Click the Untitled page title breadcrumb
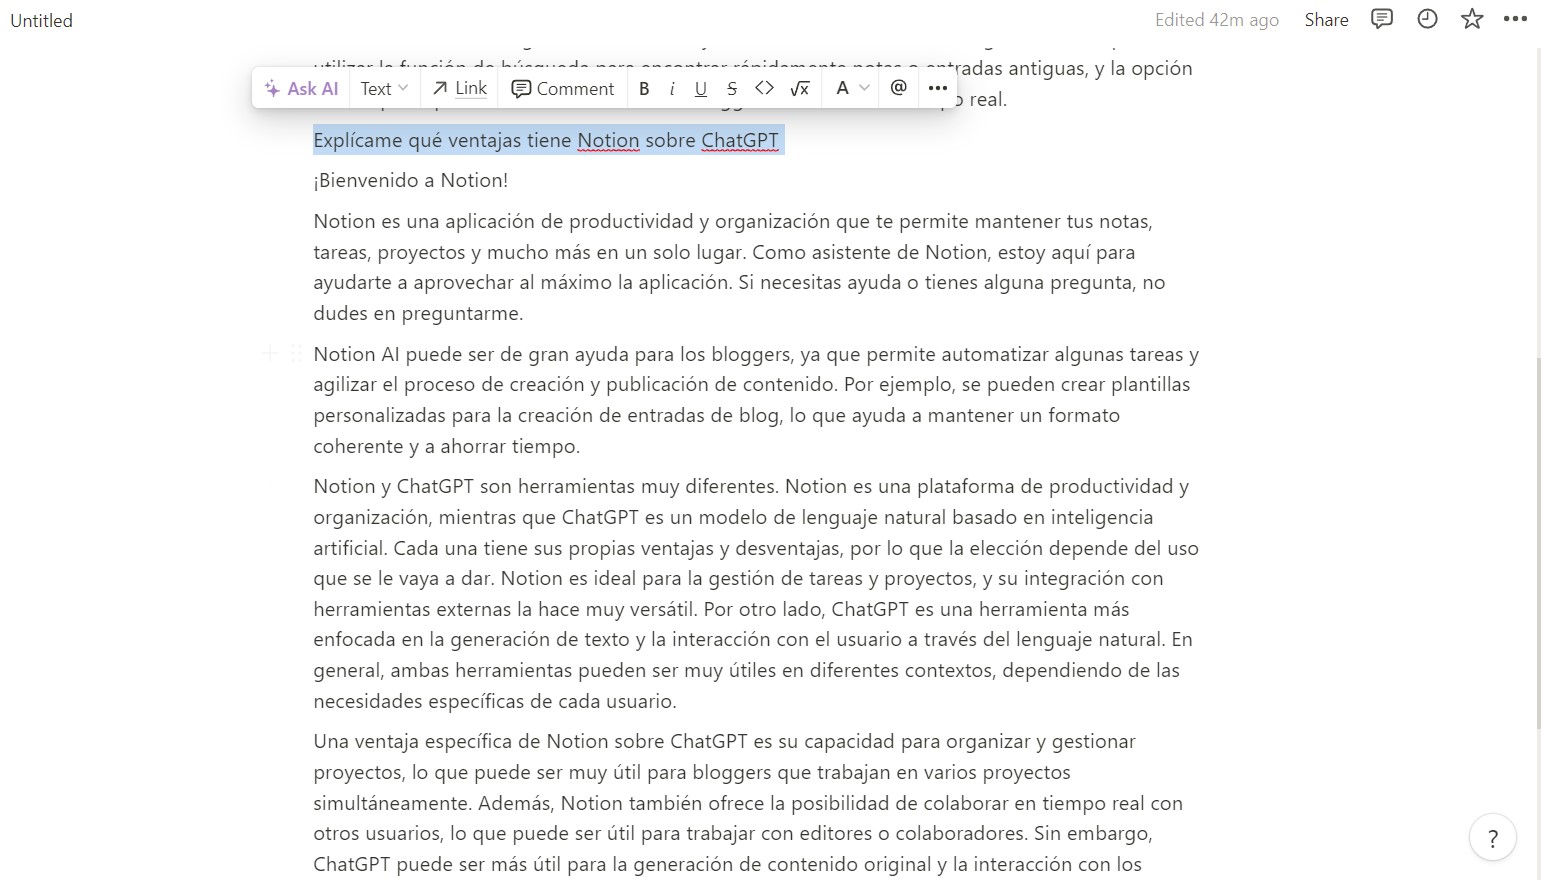Screen dimensions: 1541x880 [x=41, y=20]
